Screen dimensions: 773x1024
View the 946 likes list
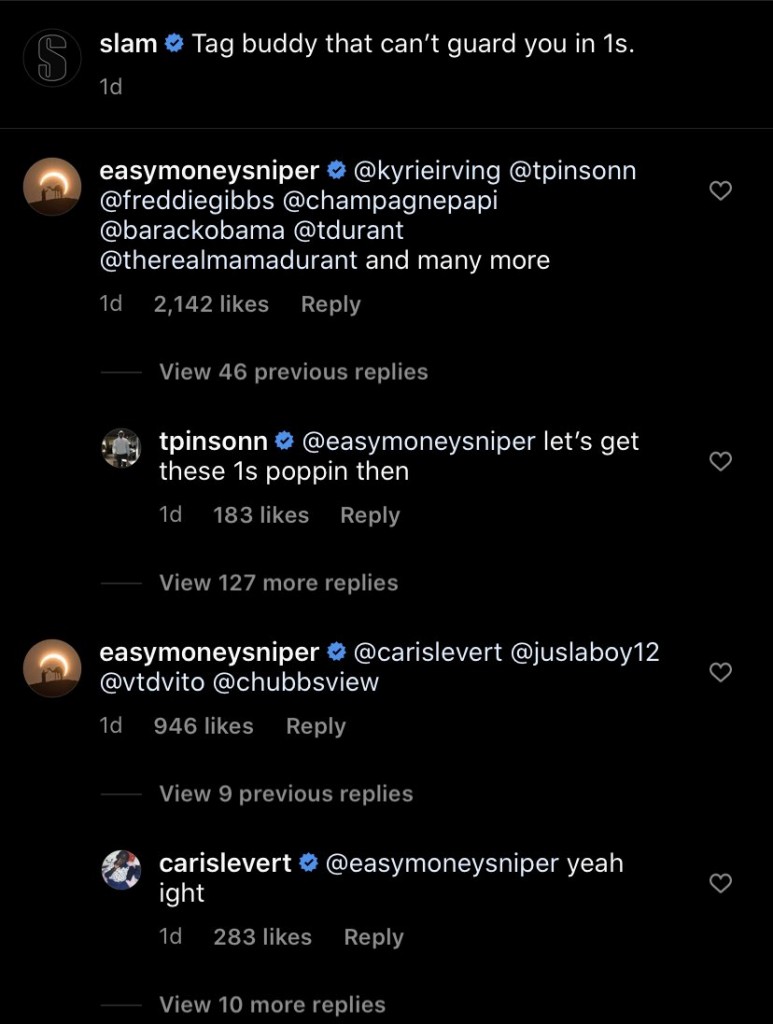[203, 727]
